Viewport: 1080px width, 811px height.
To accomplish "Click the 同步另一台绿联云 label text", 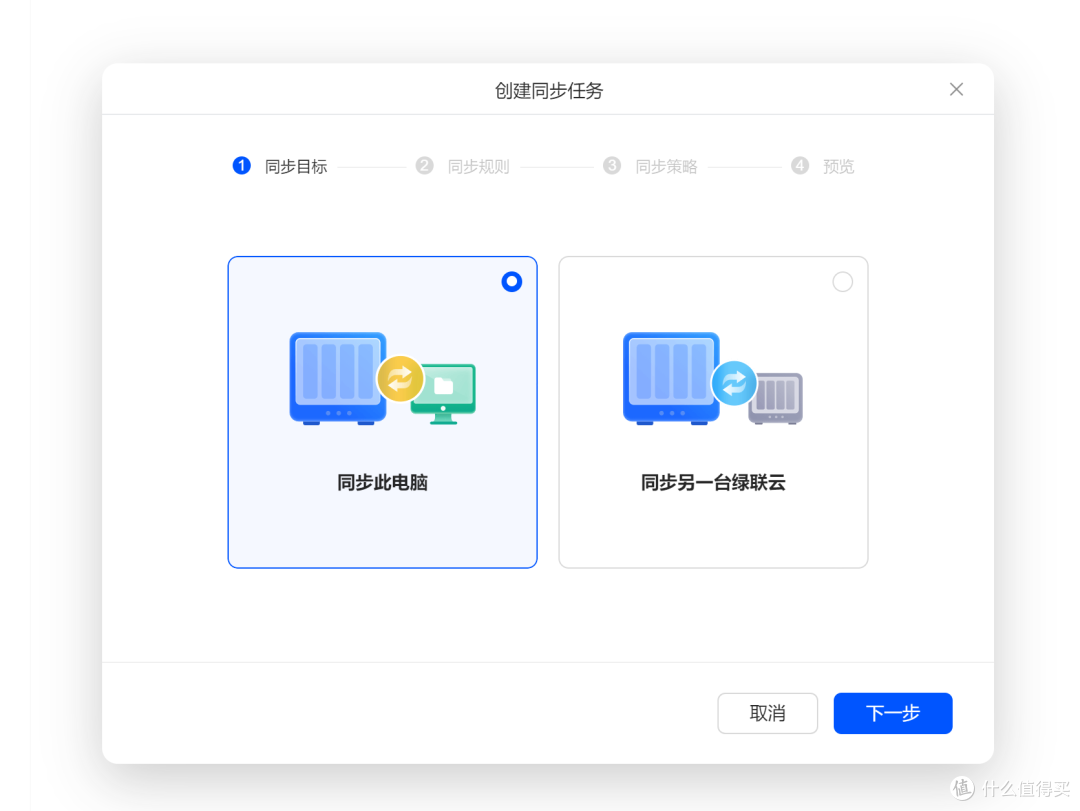I will point(713,482).
